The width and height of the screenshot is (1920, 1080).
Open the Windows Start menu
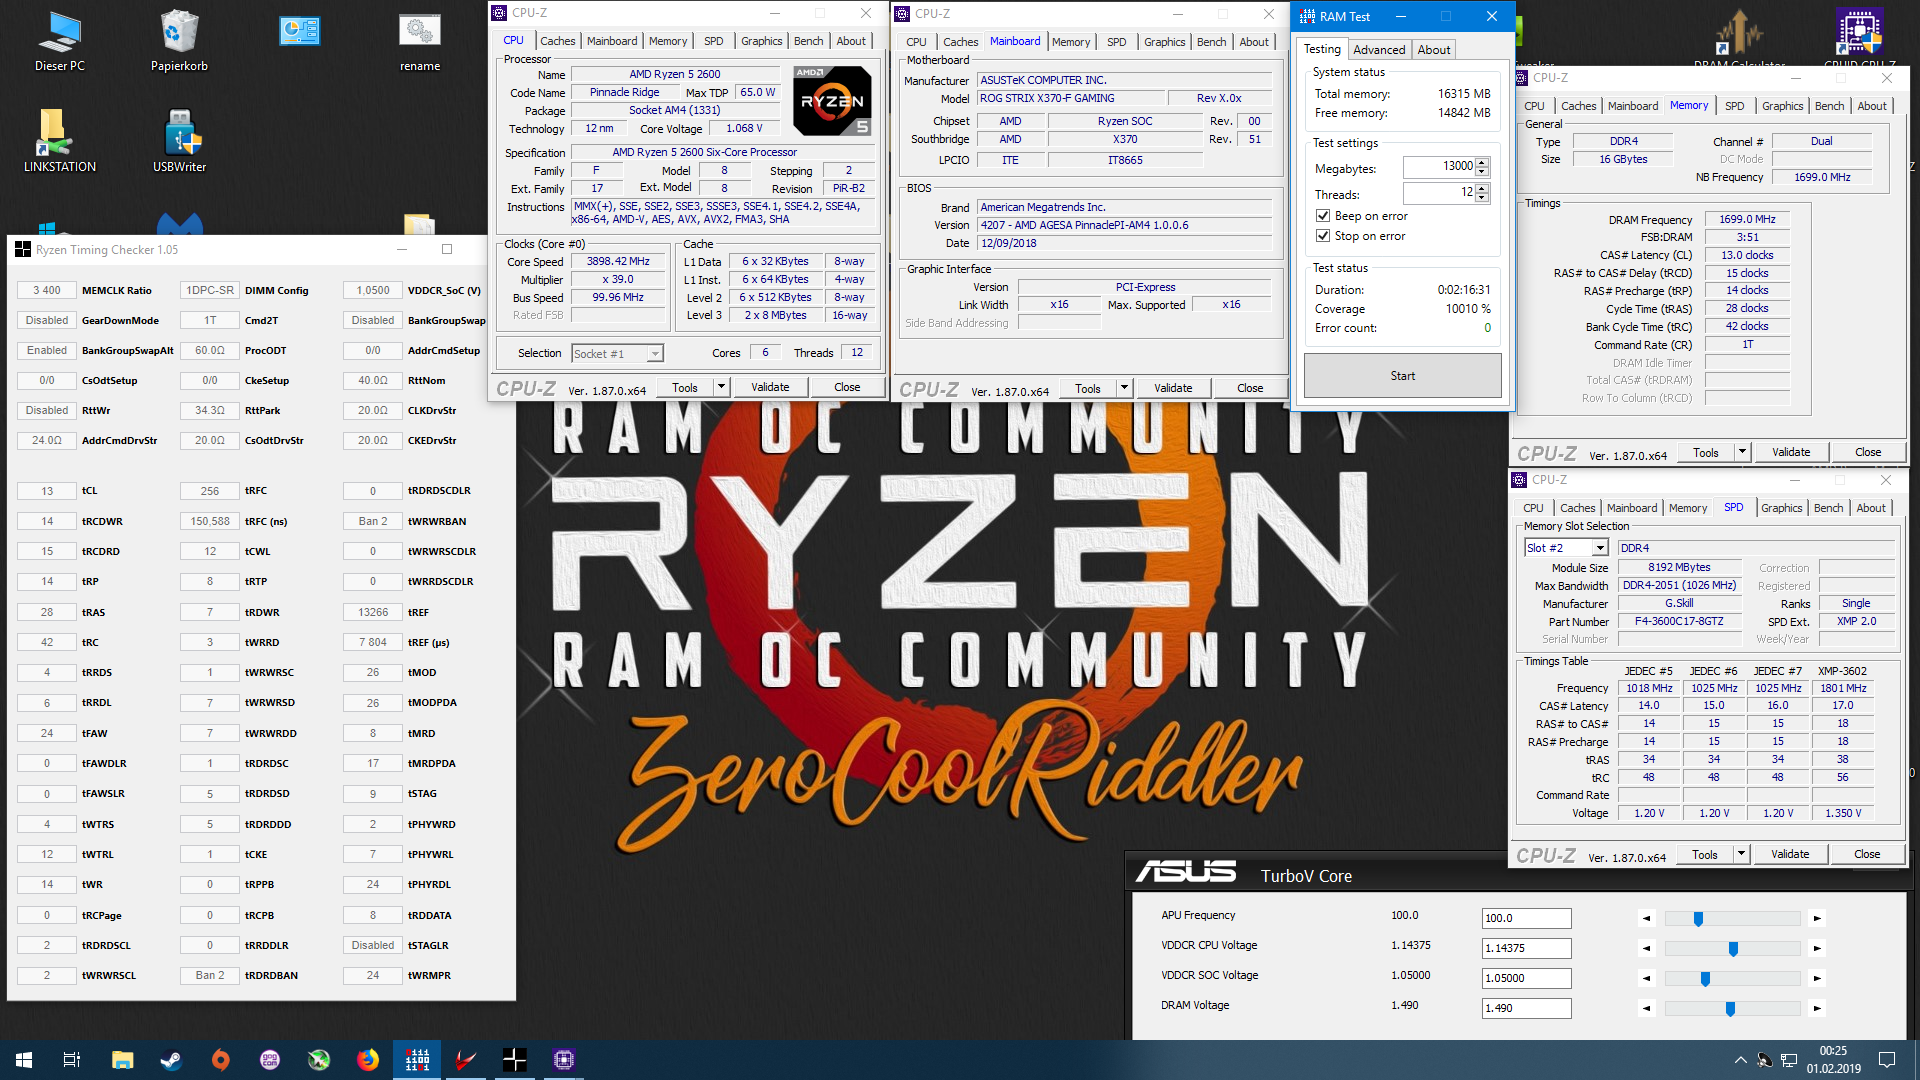coord(24,1060)
